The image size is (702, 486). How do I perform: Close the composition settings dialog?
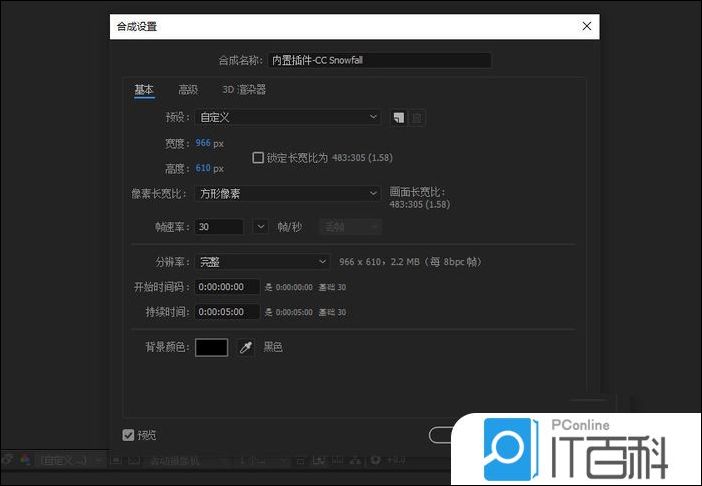pyautogui.click(x=586, y=26)
